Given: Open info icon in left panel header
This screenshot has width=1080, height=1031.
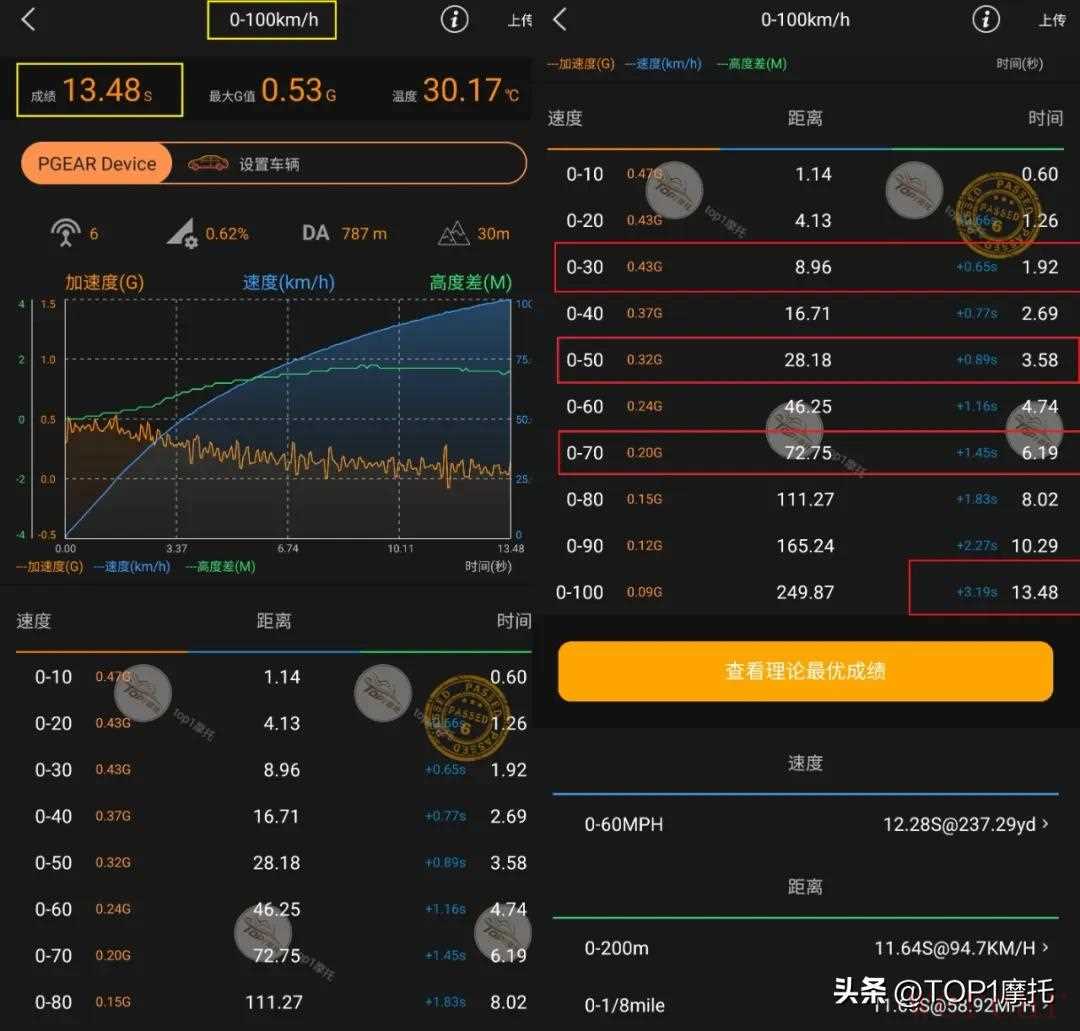Looking at the screenshot, I should (x=455, y=19).
